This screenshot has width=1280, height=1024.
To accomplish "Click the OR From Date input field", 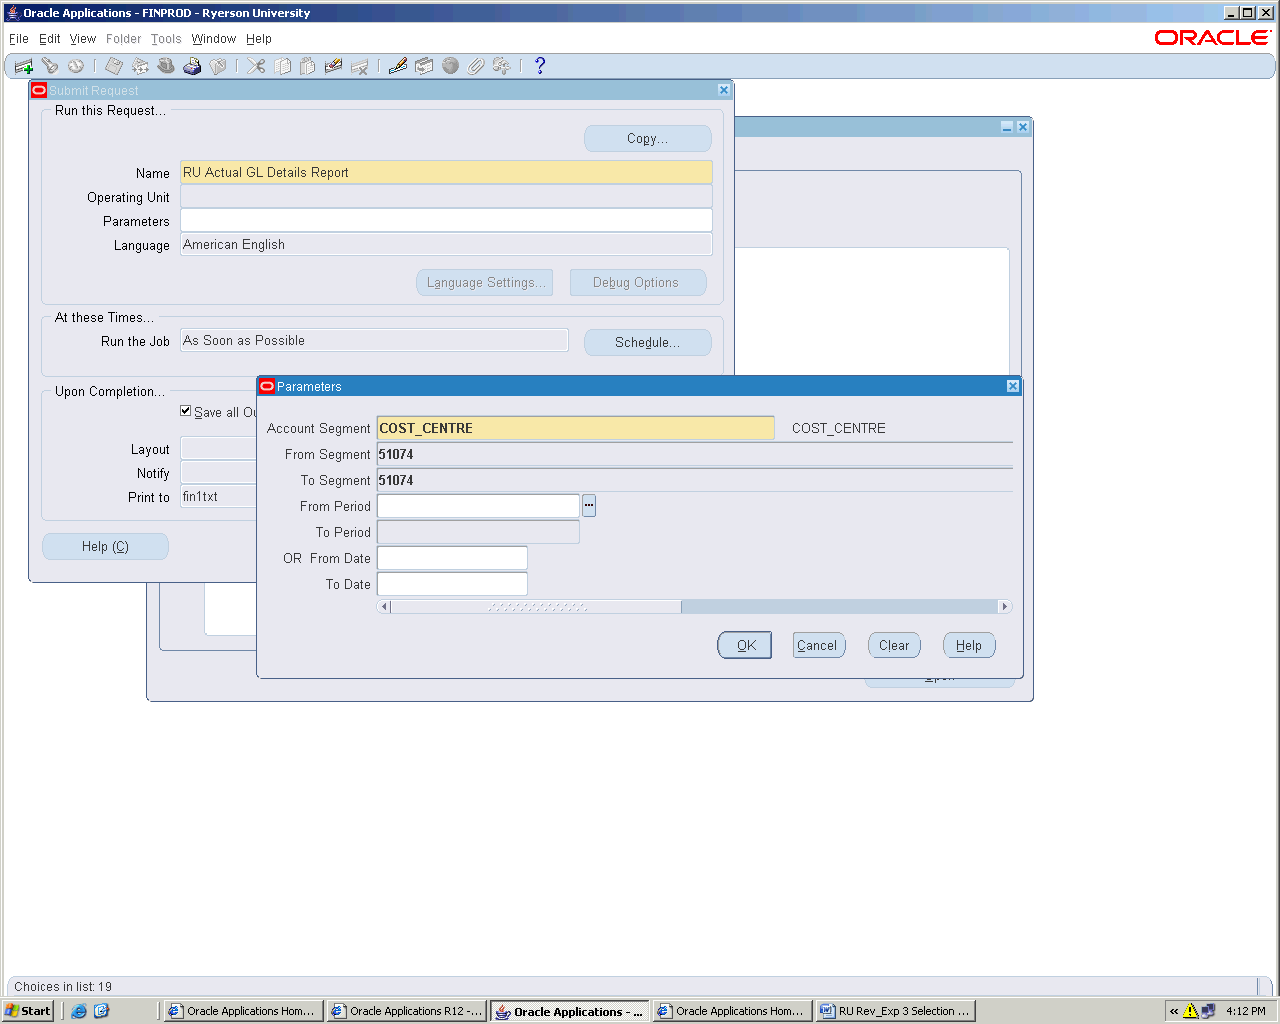I will point(452,558).
